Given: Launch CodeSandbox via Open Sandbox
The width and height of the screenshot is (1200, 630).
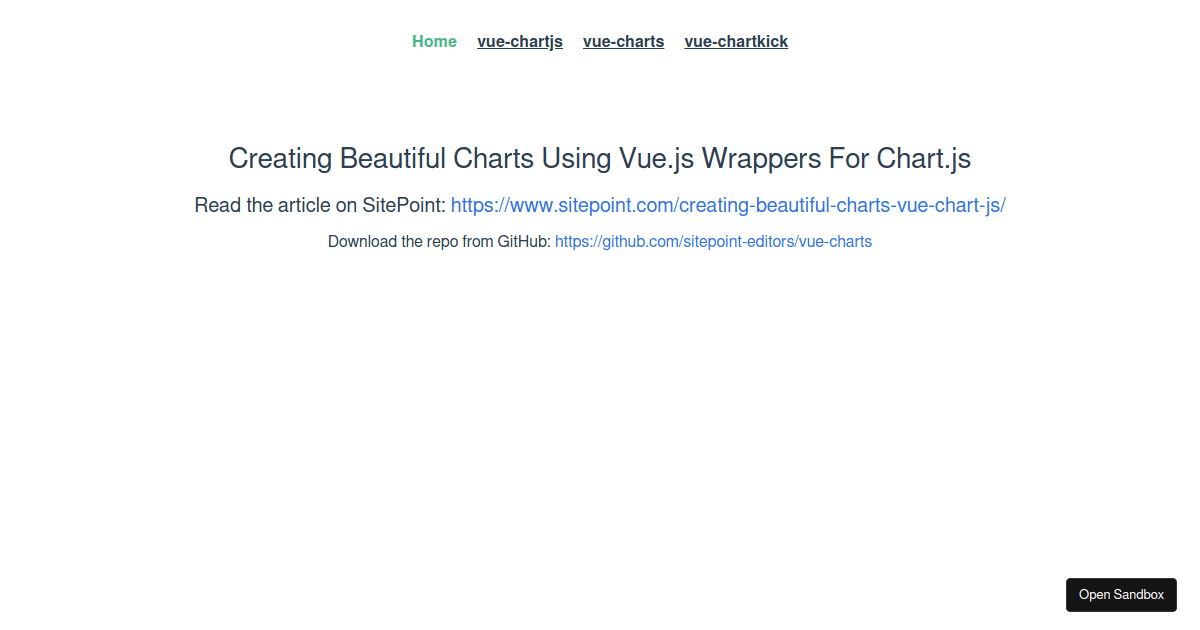Looking at the screenshot, I should click(1121, 594).
